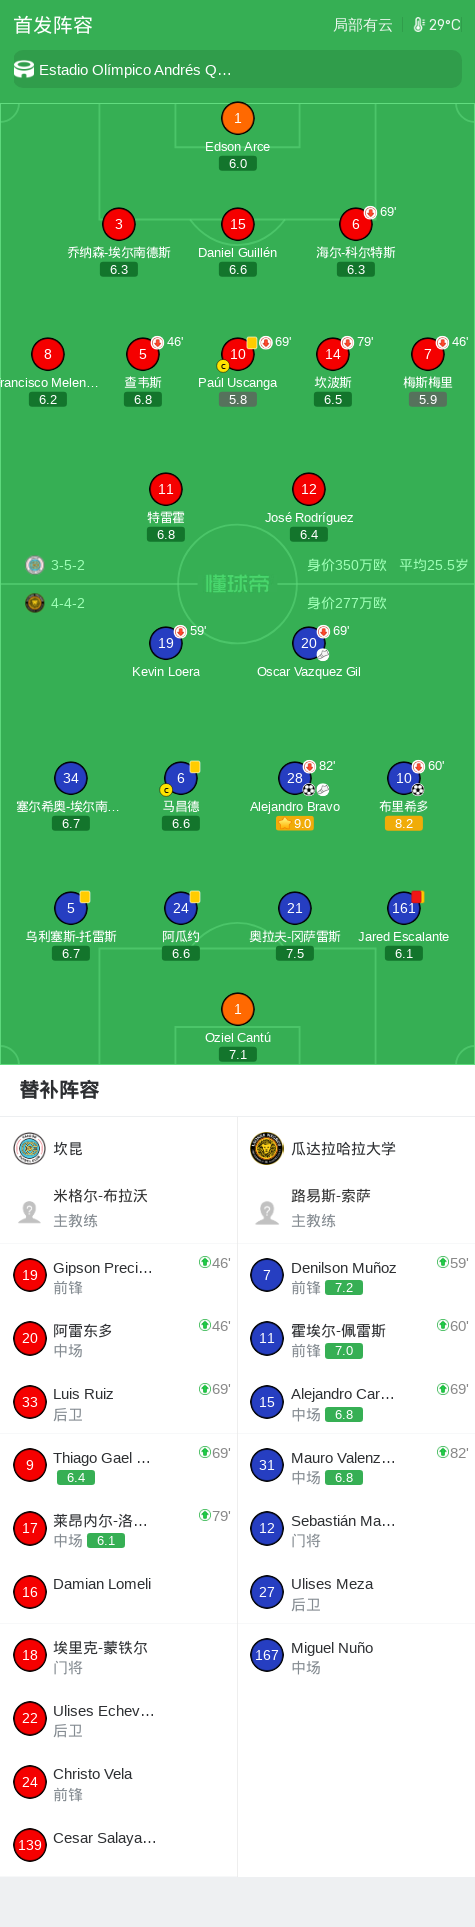Viewport: 475px width, 1927px height.
Task: Tap the thermometer icon next to 29°C
Action: click(419, 25)
